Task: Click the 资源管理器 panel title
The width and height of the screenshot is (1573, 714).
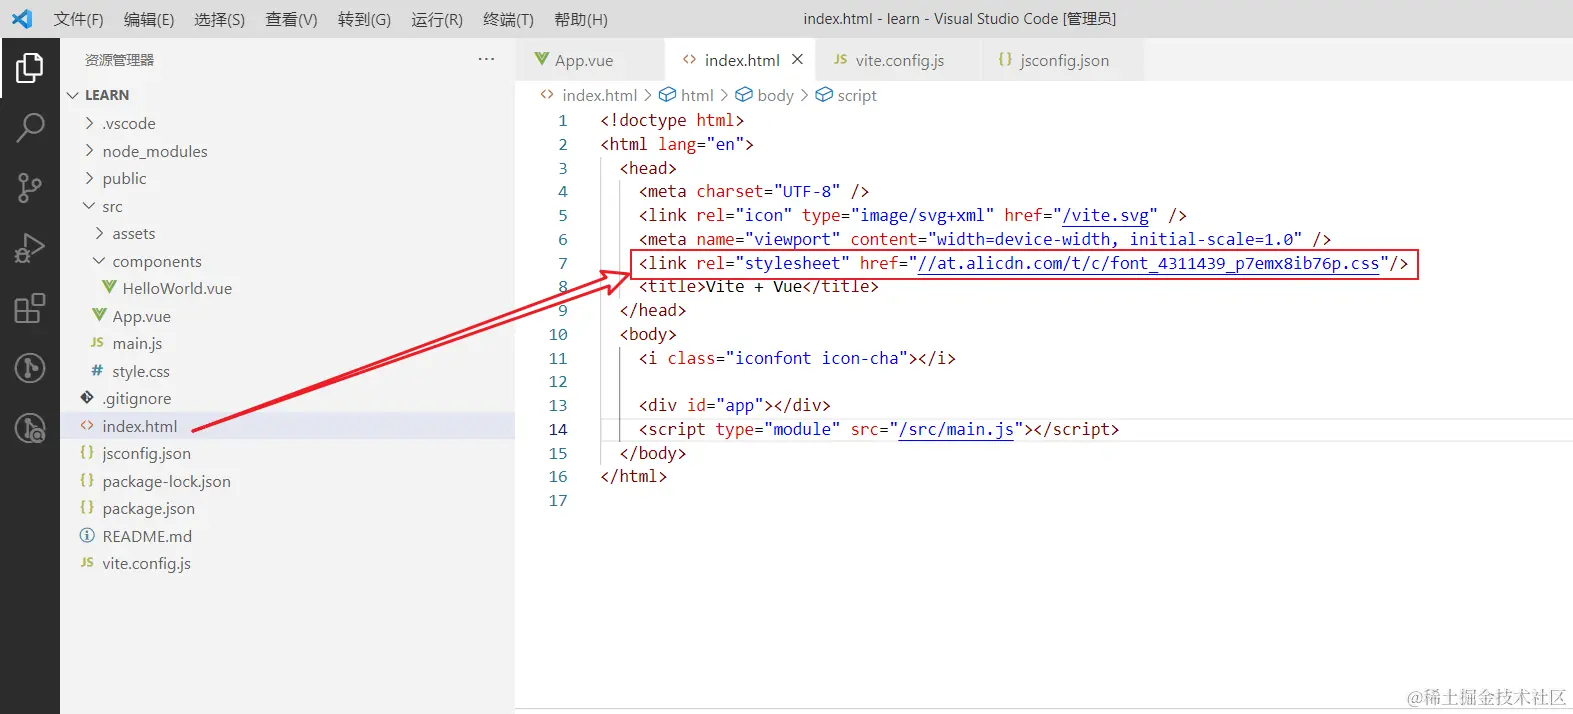Action: pyautogui.click(x=119, y=60)
